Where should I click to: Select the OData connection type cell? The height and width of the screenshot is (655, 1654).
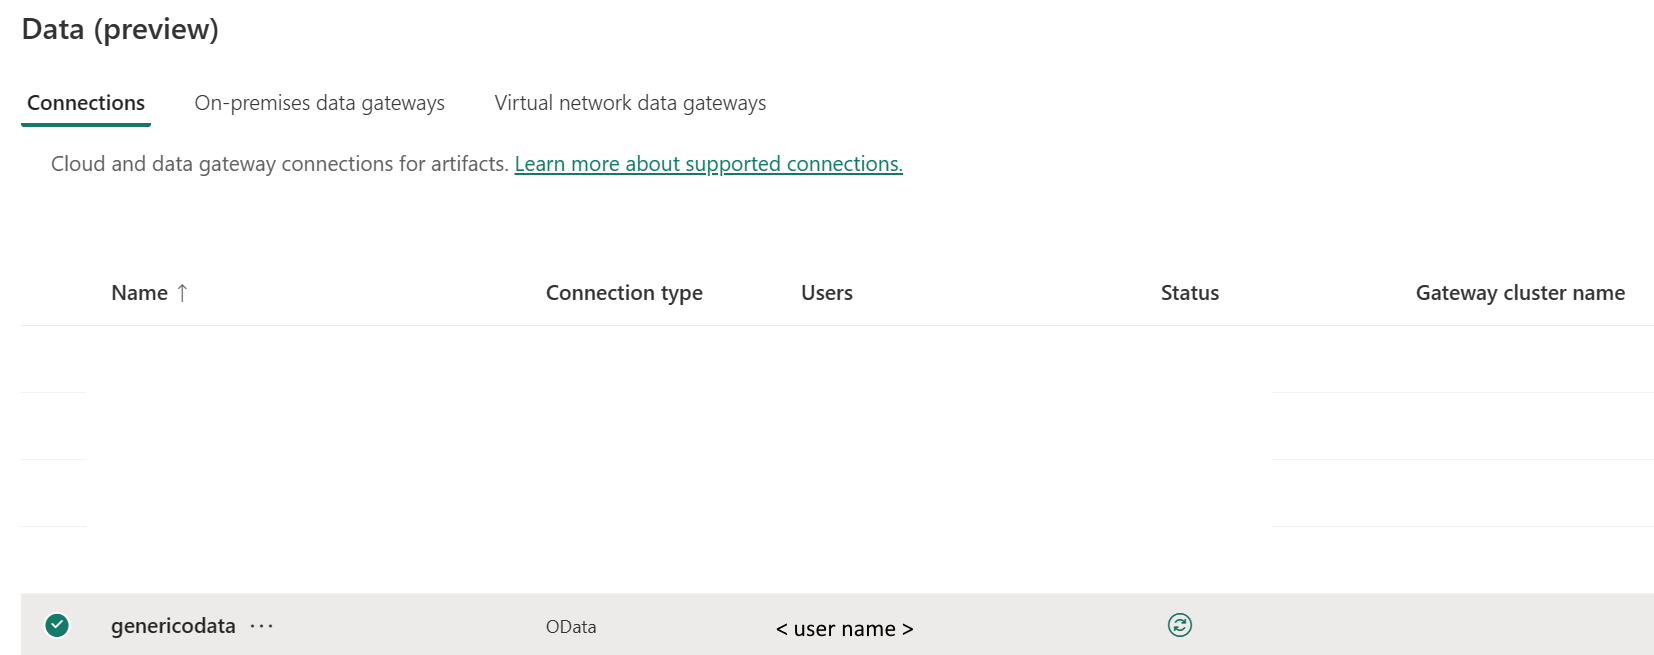click(571, 627)
